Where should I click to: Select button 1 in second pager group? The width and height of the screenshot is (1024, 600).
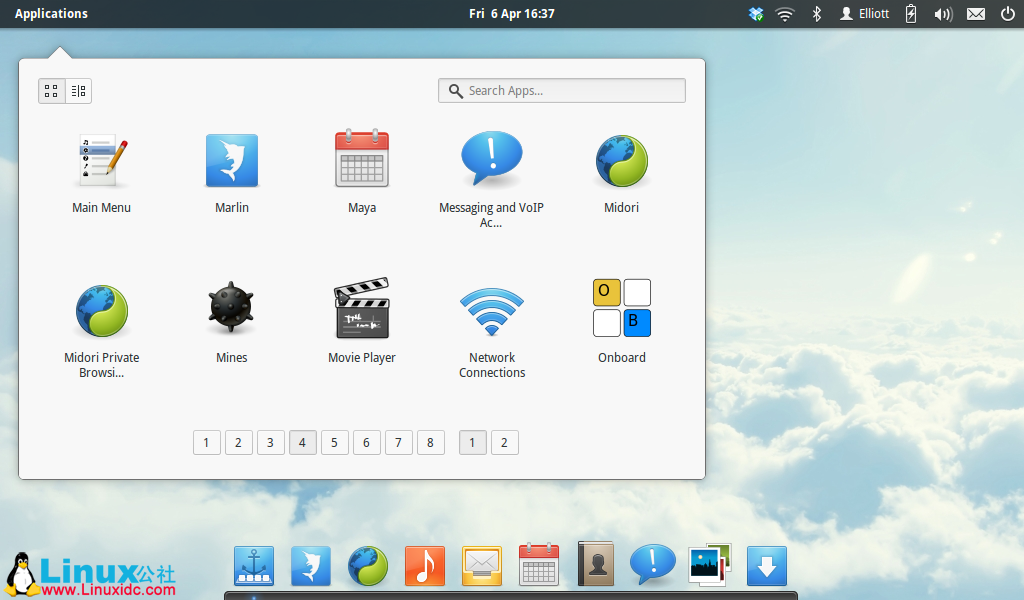pyautogui.click(x=472, y=443)
